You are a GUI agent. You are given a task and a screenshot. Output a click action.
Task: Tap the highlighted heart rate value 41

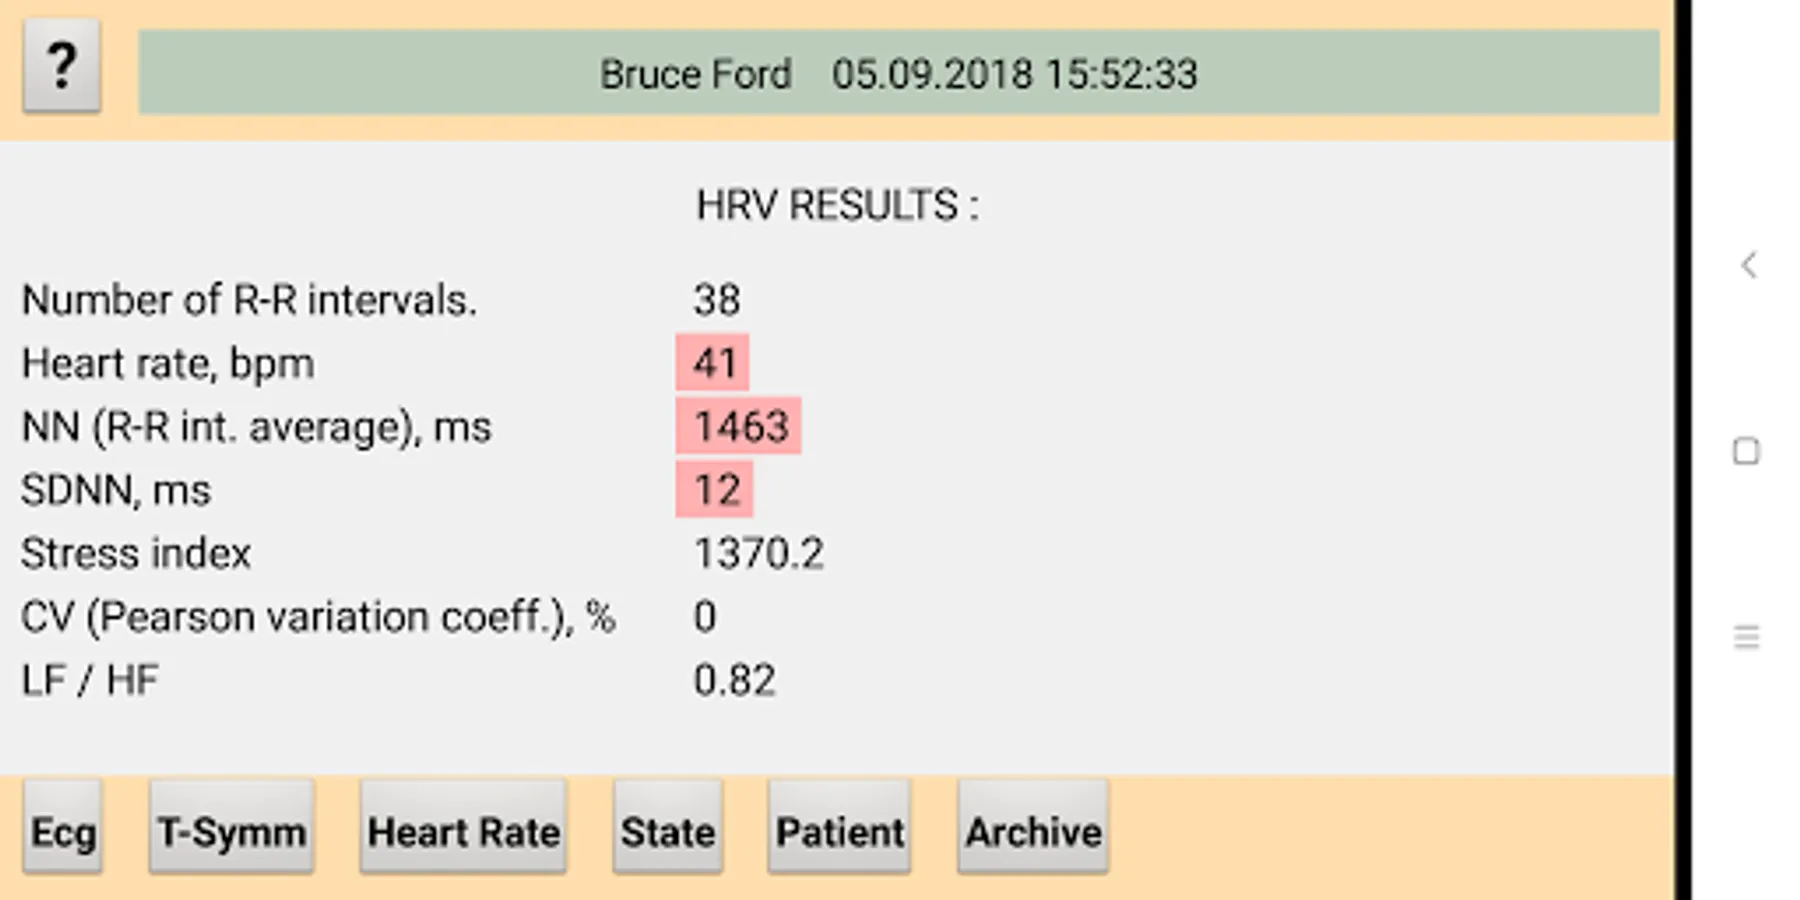713,363
